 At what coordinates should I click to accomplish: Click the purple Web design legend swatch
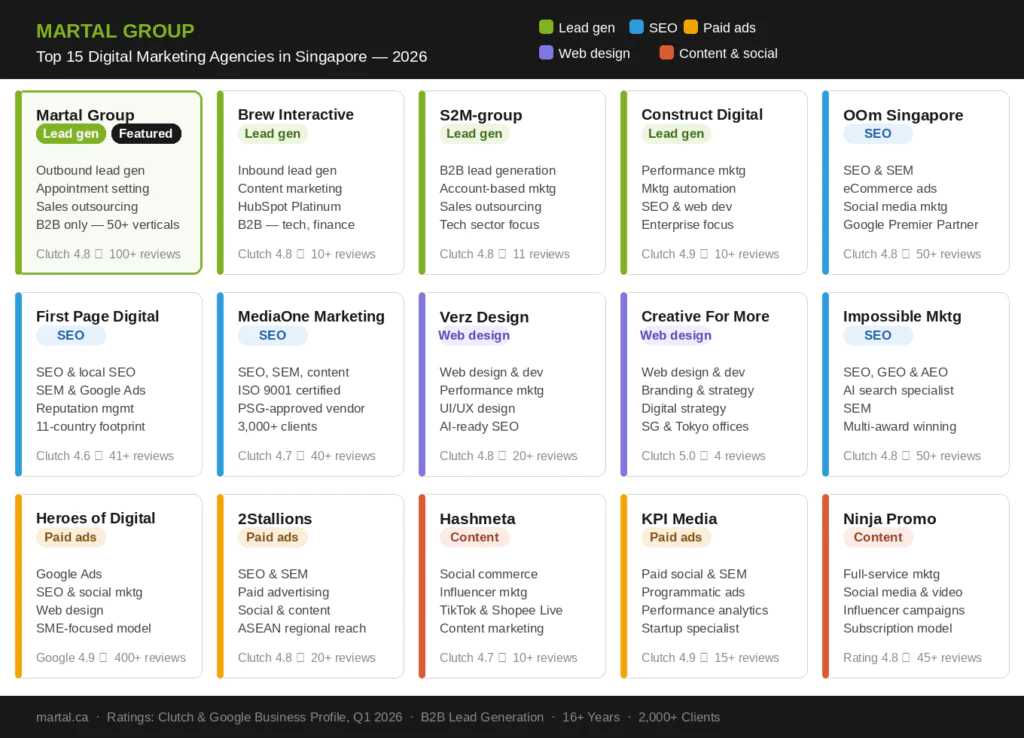(546, 52)
